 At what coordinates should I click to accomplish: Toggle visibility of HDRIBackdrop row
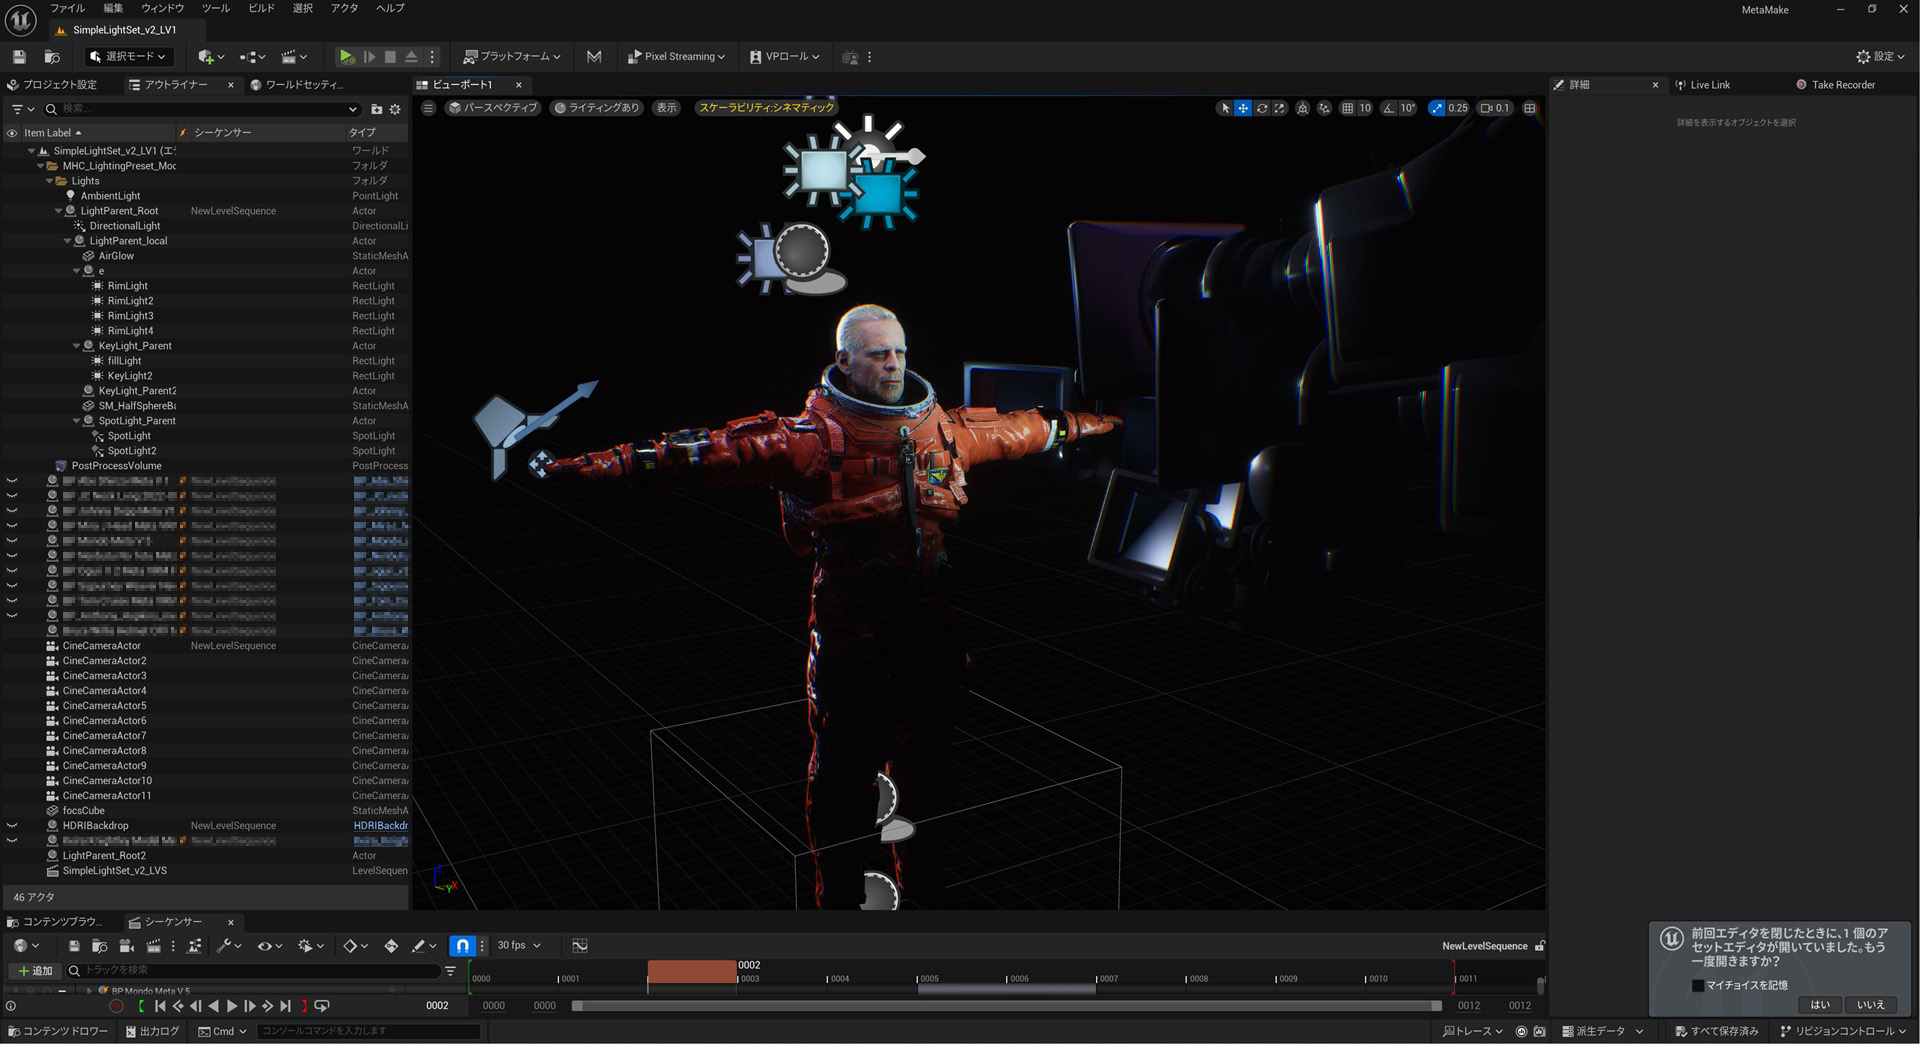tap(12, 826)
